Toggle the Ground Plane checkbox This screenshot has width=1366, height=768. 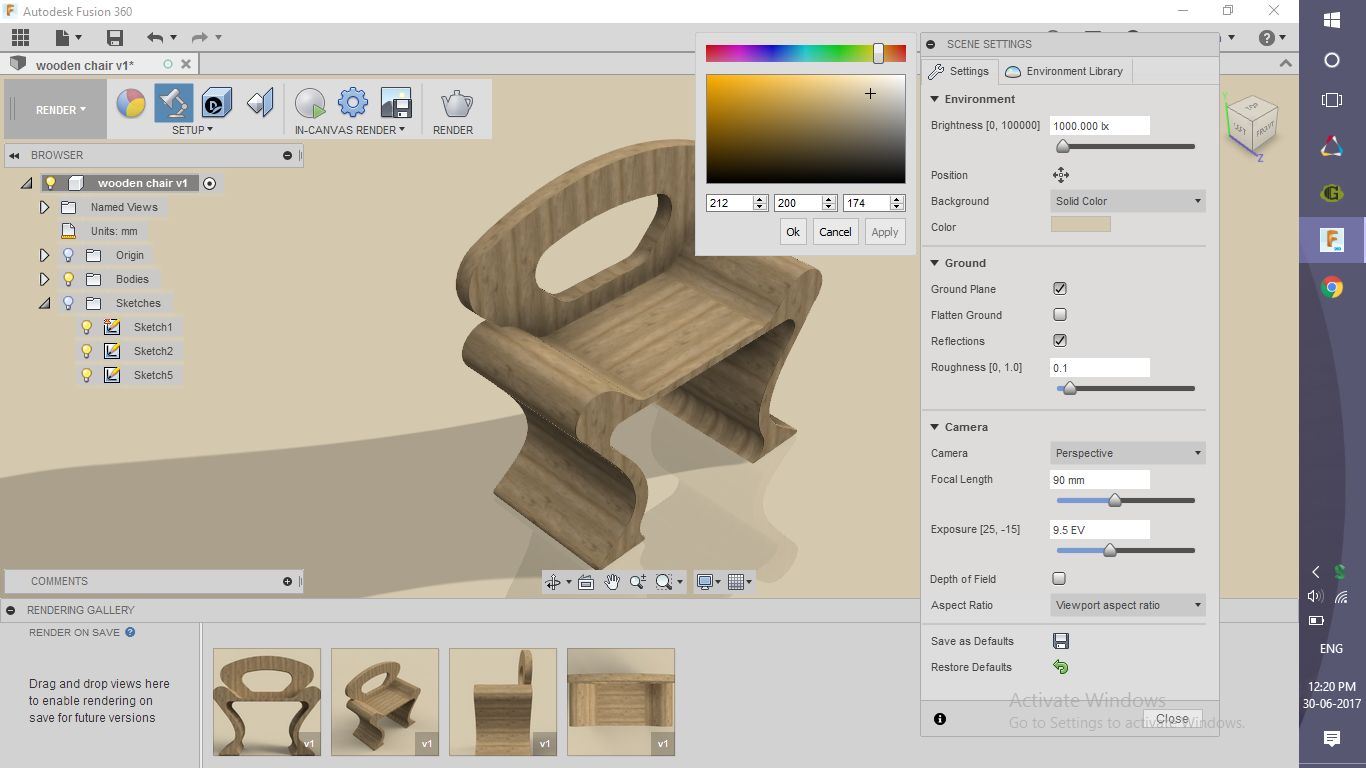[1060, 289]
